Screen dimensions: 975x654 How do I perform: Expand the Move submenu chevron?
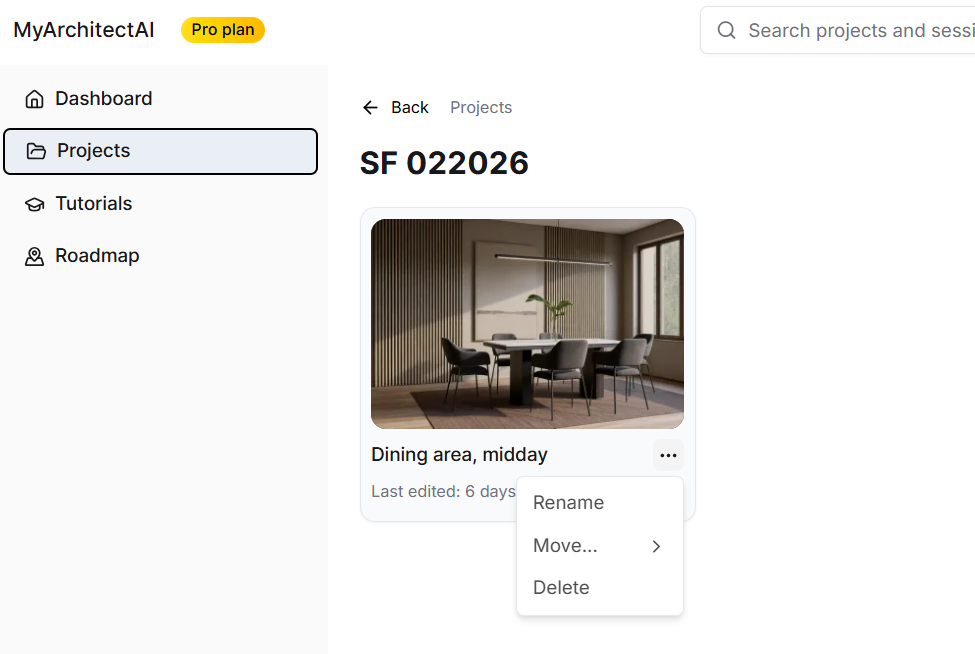point(656,546)
